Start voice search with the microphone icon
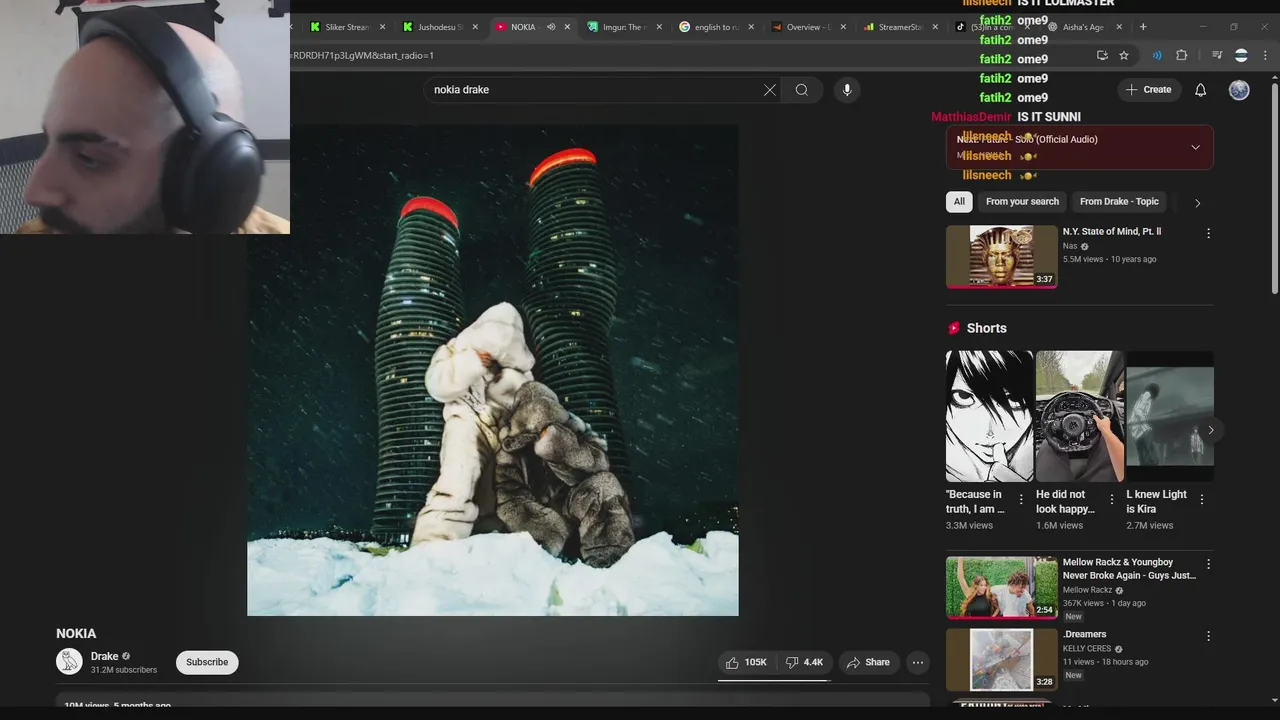The width and height of the screenshot is (1280, 720). pyautogui.click(x=847, y=90)
